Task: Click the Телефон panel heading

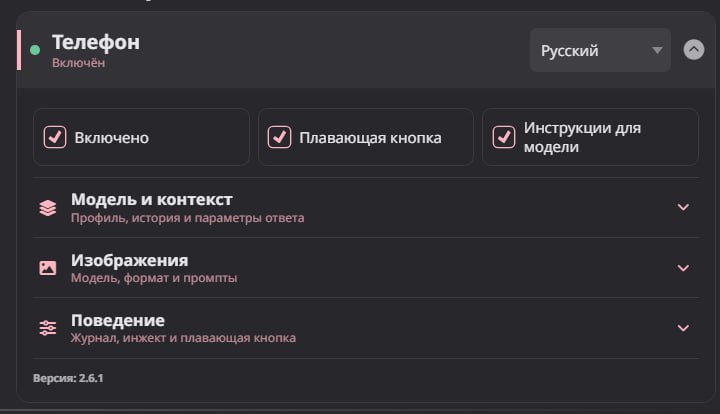Action: click(96, 42)
